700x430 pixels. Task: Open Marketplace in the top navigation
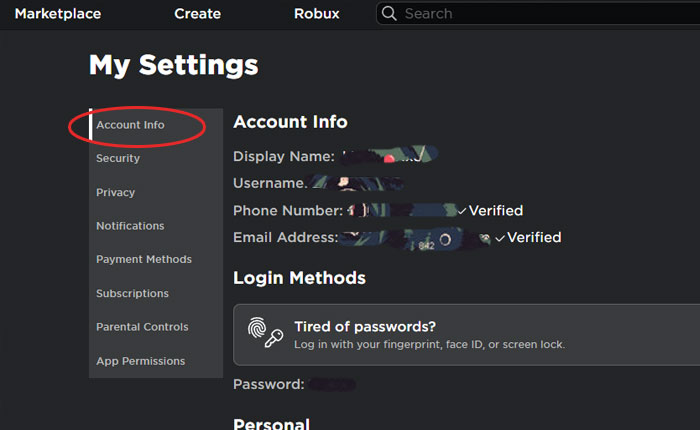coord(60,14)
